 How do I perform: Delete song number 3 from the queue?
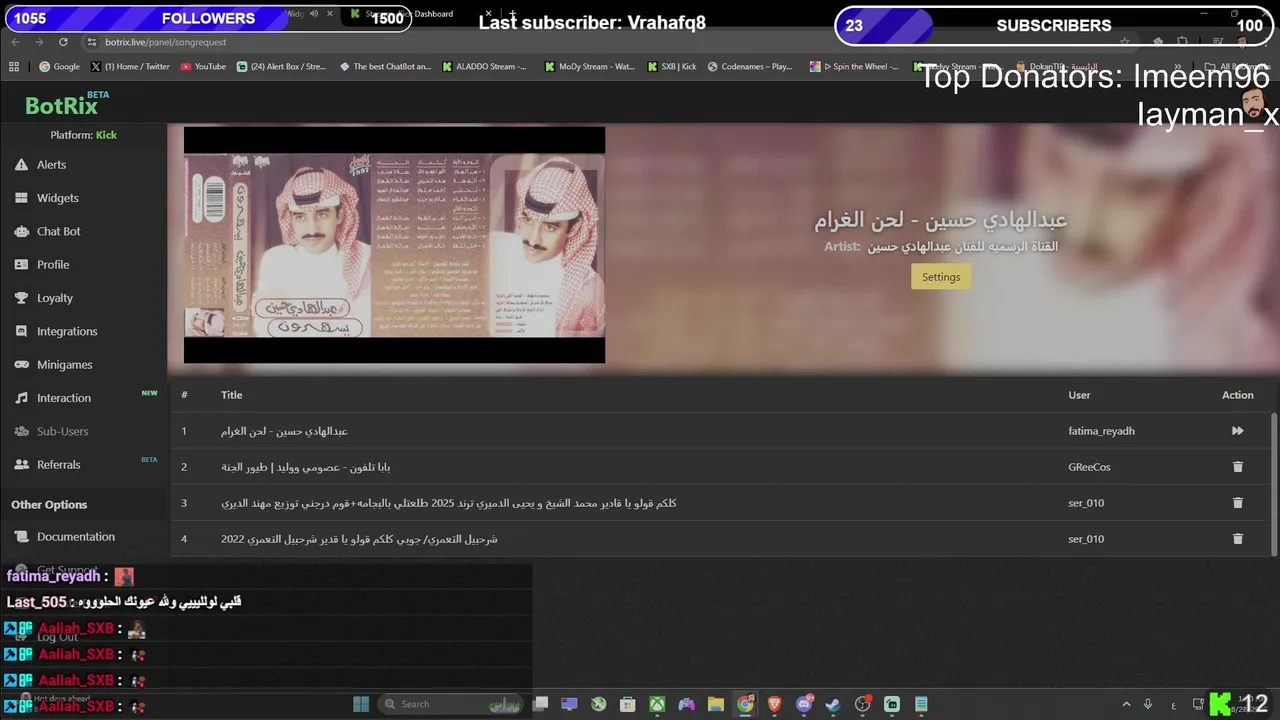click(x=1237, y=503)
